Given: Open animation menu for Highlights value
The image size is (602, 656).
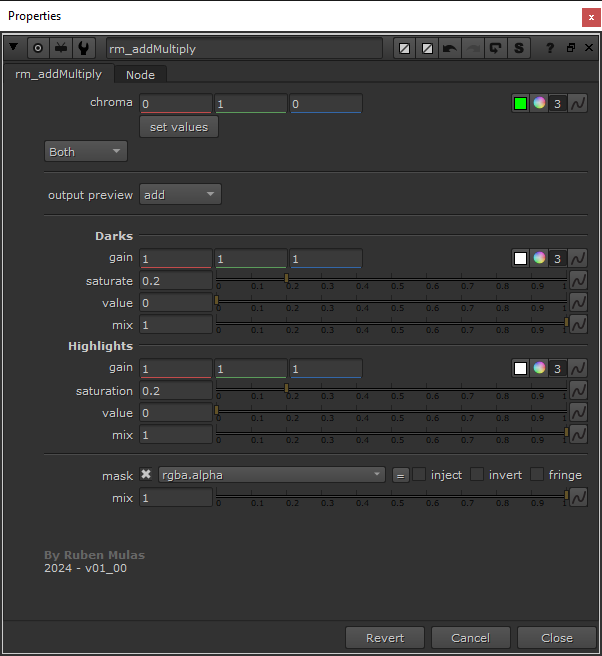Looking at the screenshot, I should (x=578, y=413).
